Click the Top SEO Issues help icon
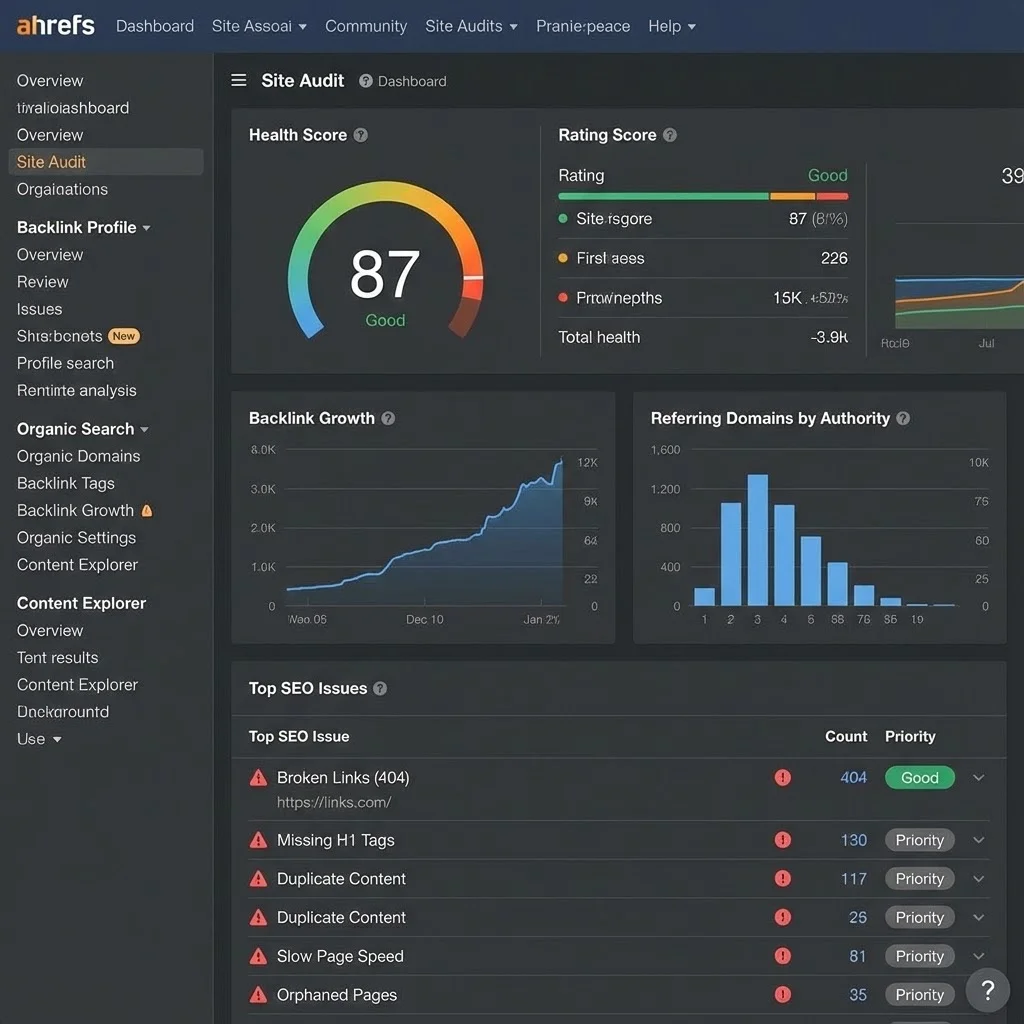Image resolution: width=1024 pixels, height=1024 pixels. pyautogui.click(x=380, y=688)
